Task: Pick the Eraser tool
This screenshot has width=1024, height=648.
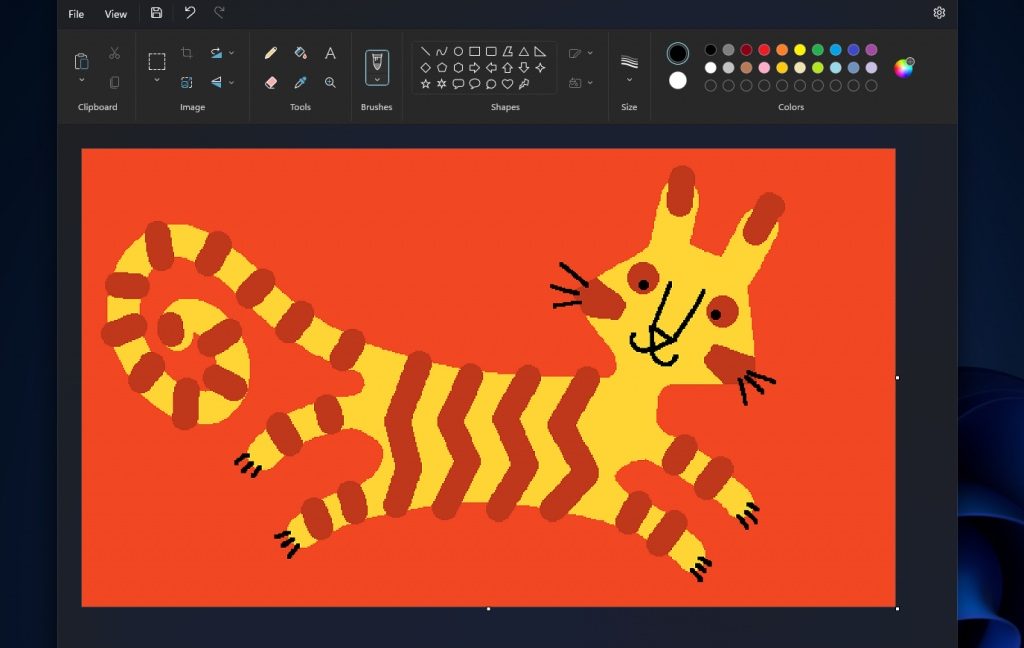Action: coord(271,83)
